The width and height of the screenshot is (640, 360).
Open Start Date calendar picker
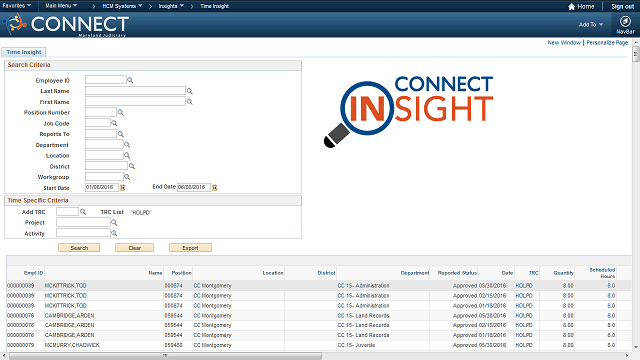click(x=122, y=187)
